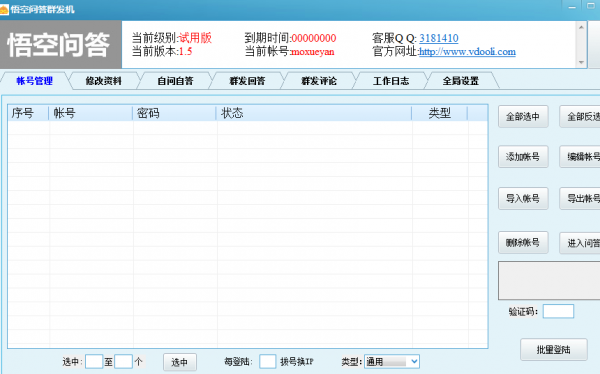Click the 验证码 input field

pyautogui.click(x=558, y=311)
